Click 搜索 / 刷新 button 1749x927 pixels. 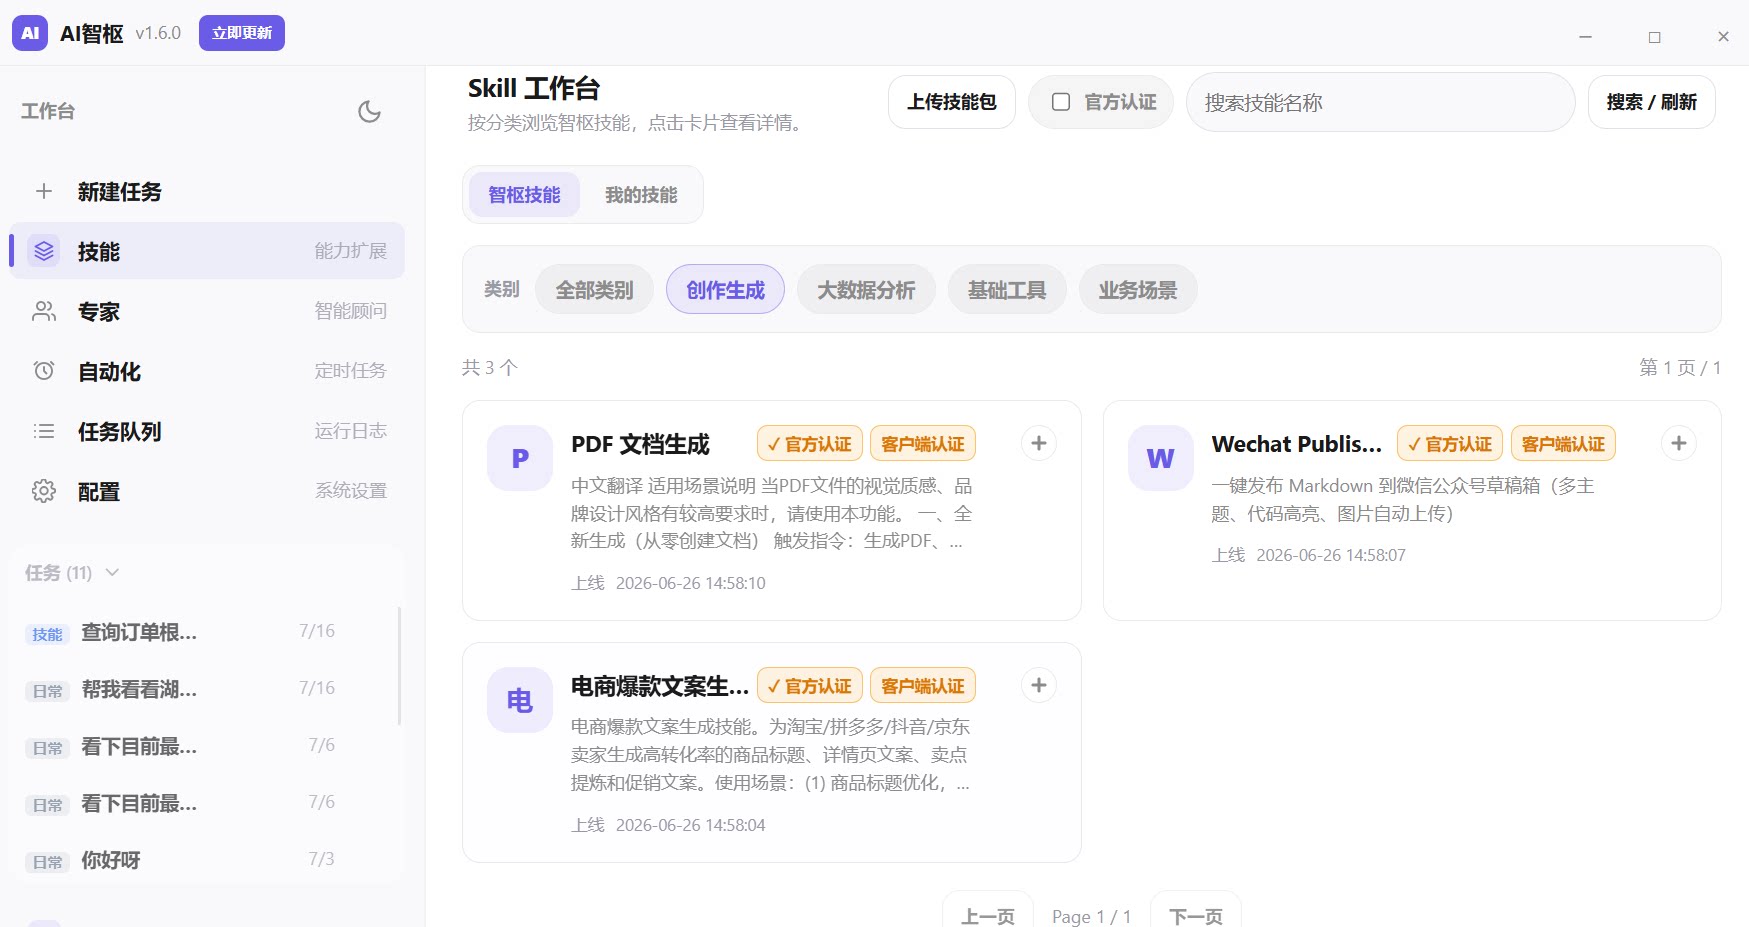[x=1652, y=102]
